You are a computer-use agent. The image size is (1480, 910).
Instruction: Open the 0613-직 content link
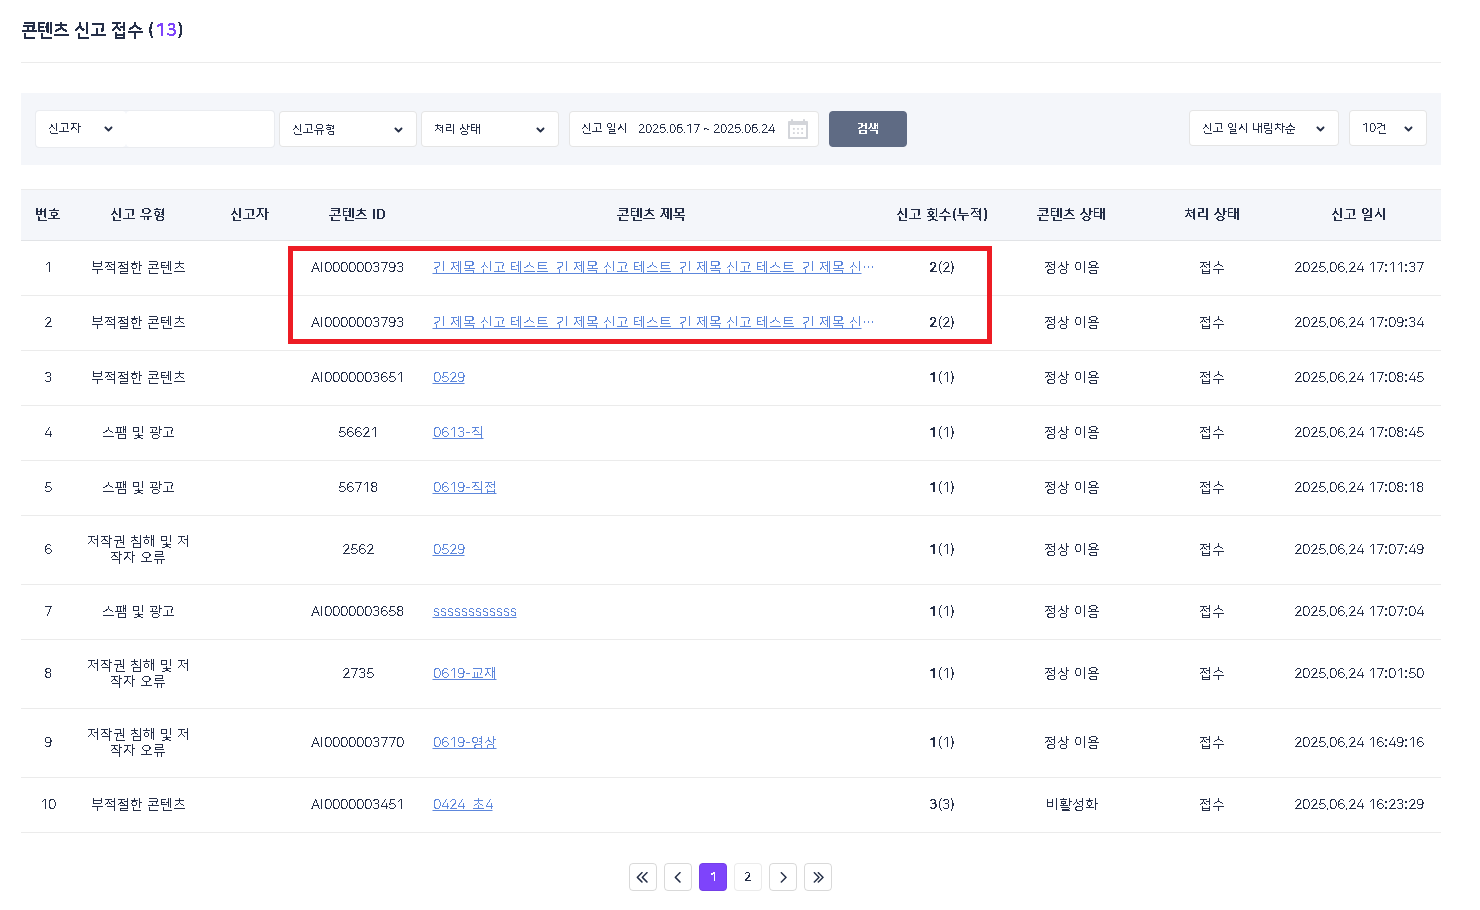[457, 432]
